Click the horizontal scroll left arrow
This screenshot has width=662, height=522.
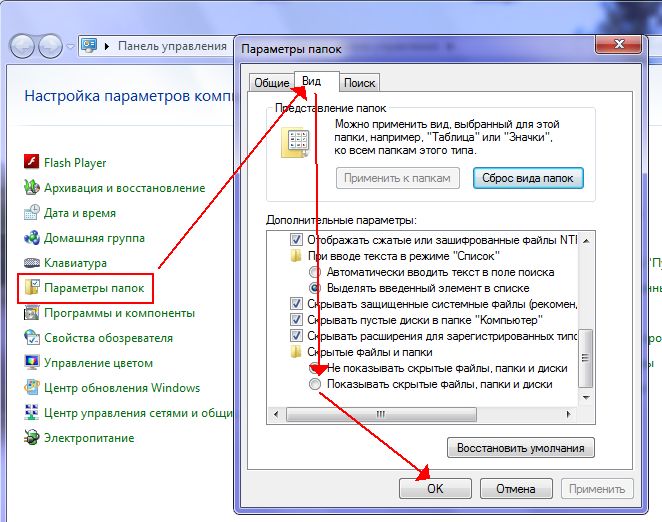pos(276,414)
